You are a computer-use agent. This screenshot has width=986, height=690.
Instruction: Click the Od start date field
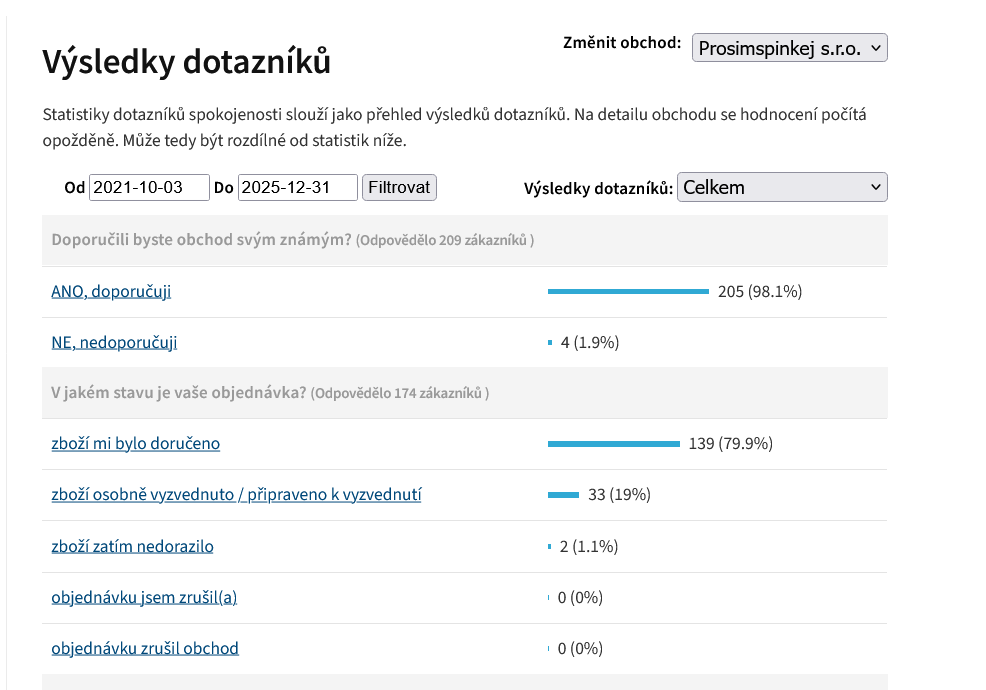point(149,187)
